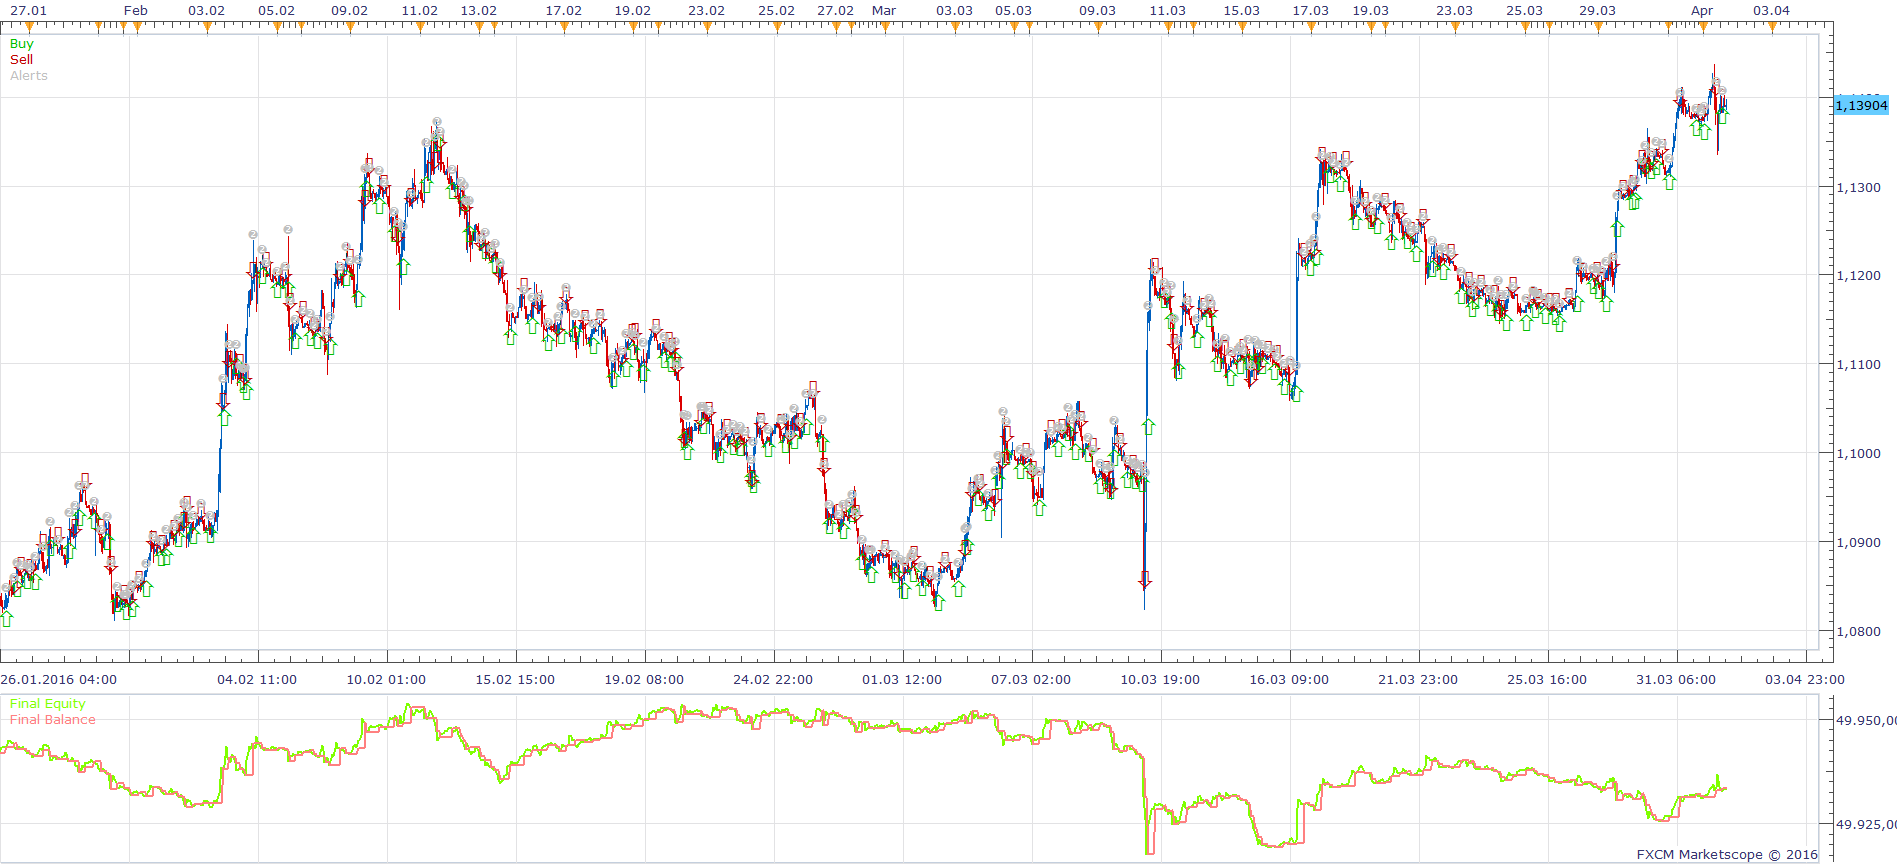Viewport: 1899px width, 864px height.
Task: Click the 05.03 date on top timeline
Action: [1014, 11]
